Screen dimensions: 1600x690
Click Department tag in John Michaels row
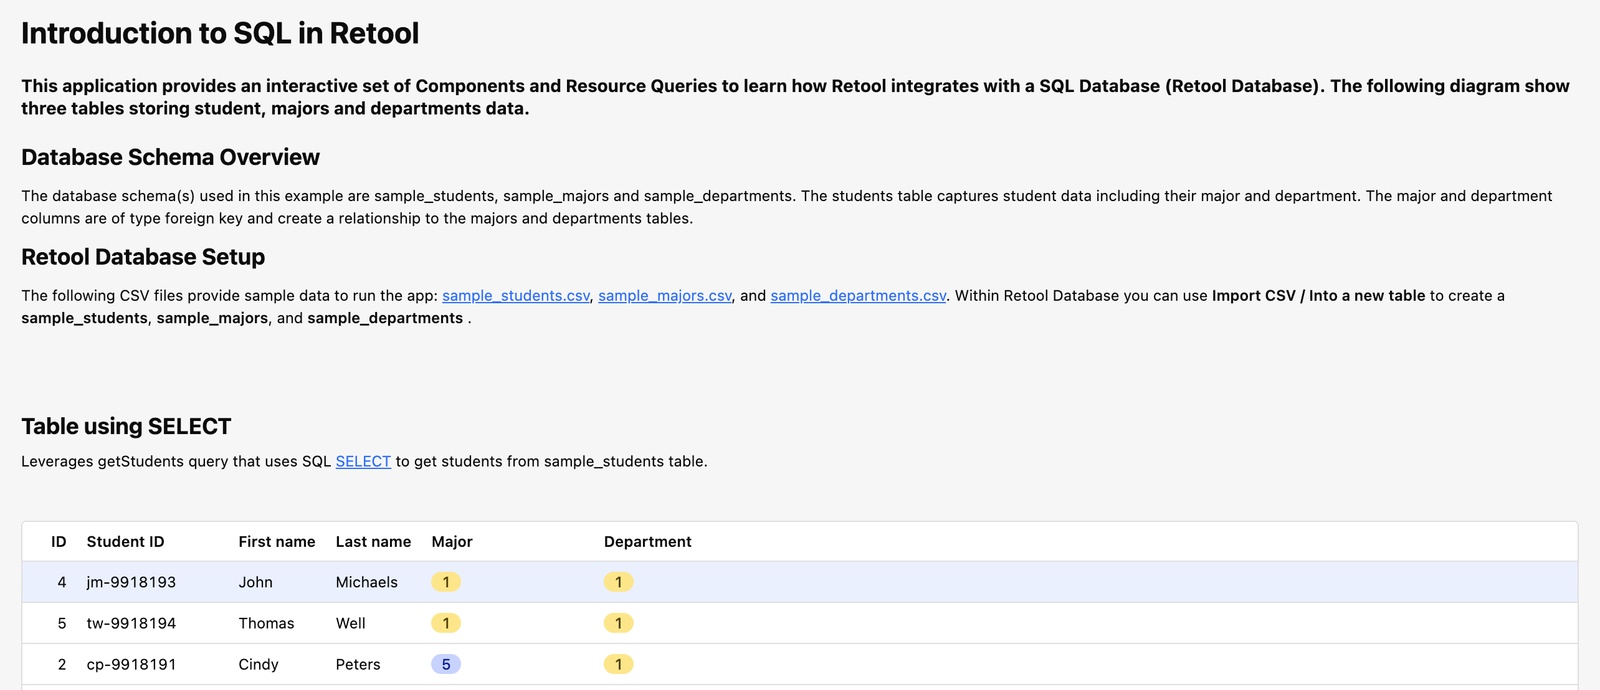[618, 582]
